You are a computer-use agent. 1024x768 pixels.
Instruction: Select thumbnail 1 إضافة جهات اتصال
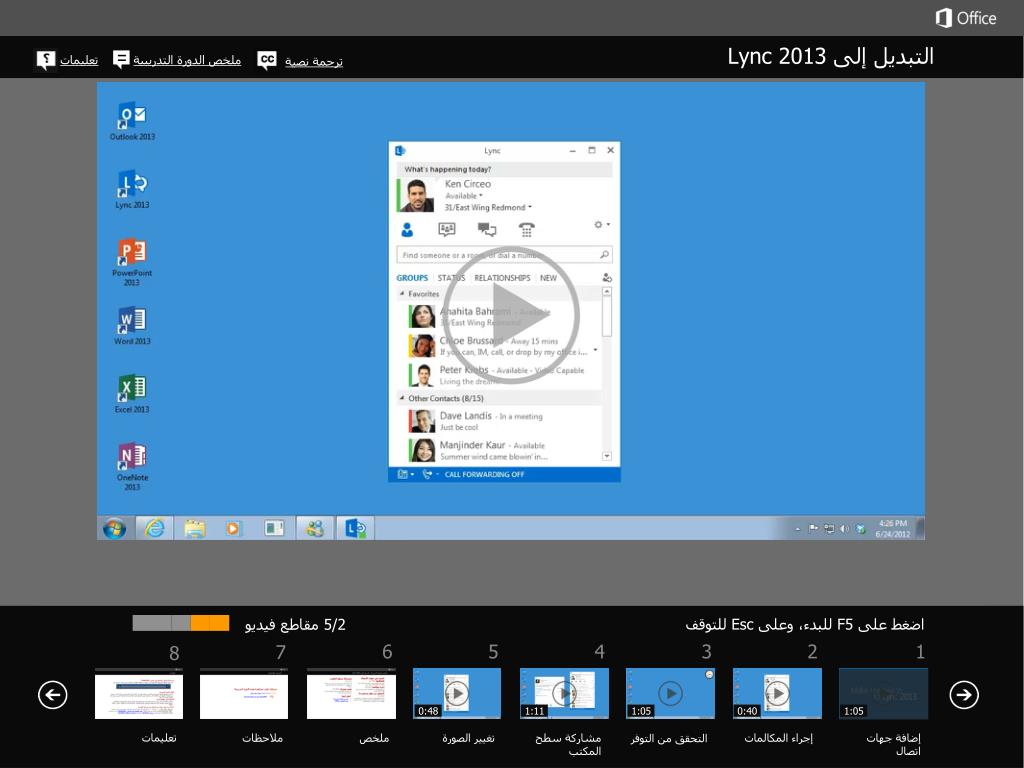point(883,694)
